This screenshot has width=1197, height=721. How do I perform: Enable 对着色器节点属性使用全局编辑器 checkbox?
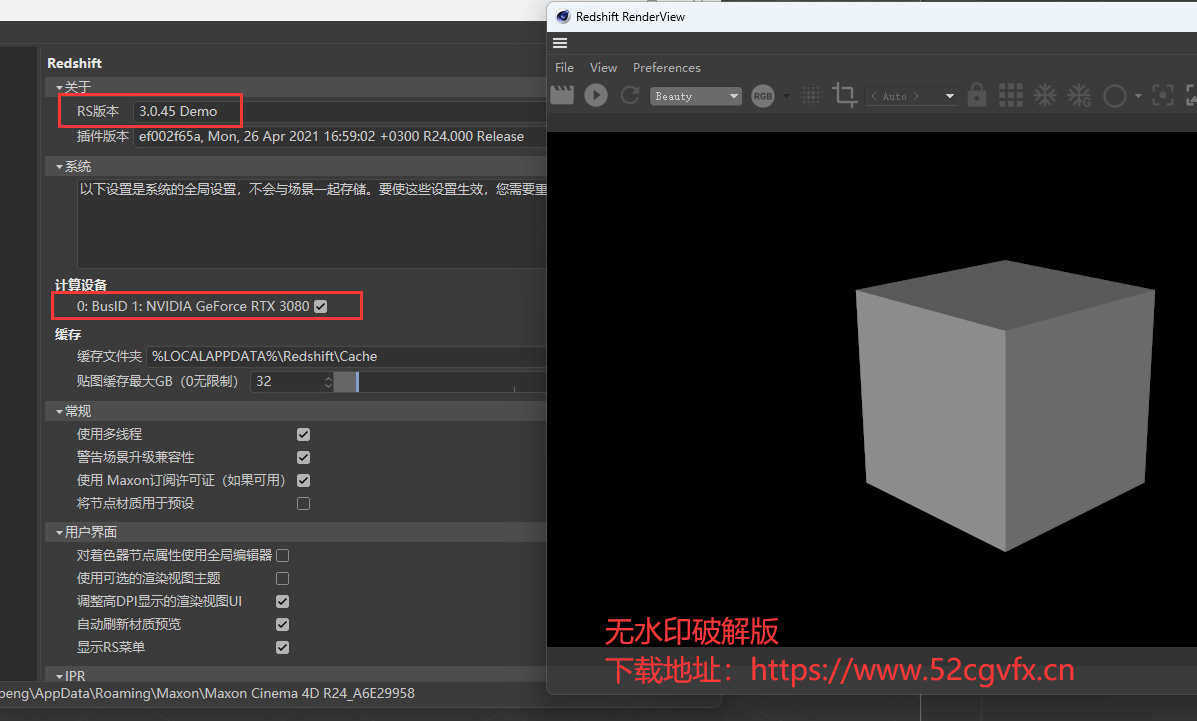(282, 555)
